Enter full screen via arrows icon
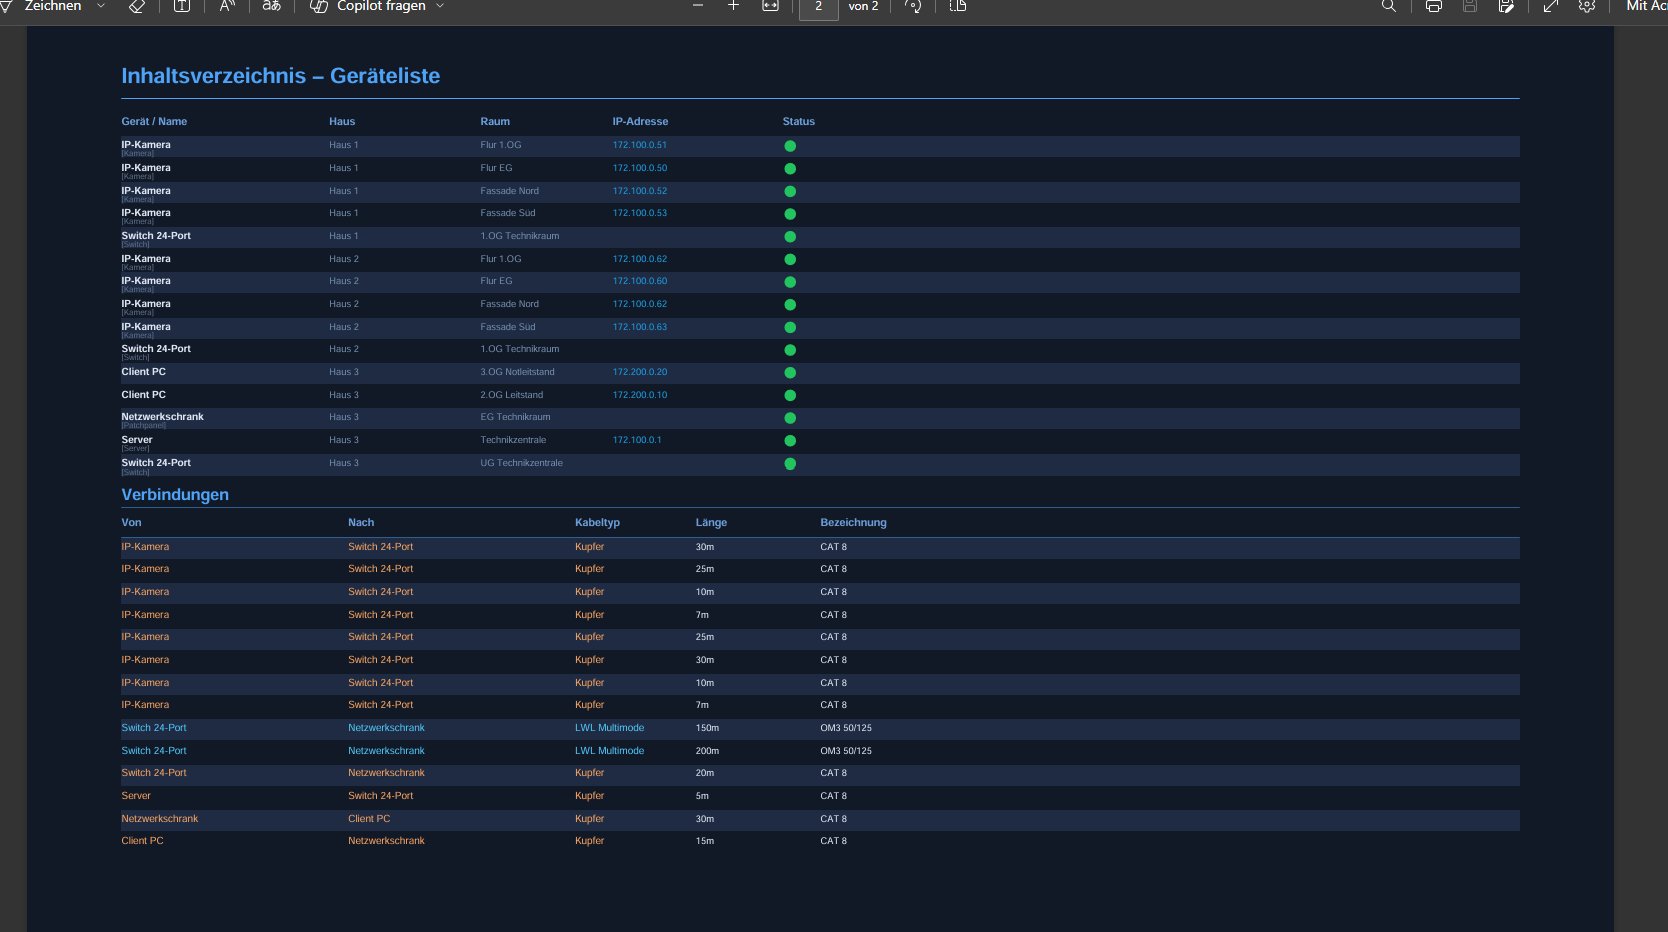The width and height of the screenshot is (1668, 932). pyautogui.click(x=1550, y=6)
